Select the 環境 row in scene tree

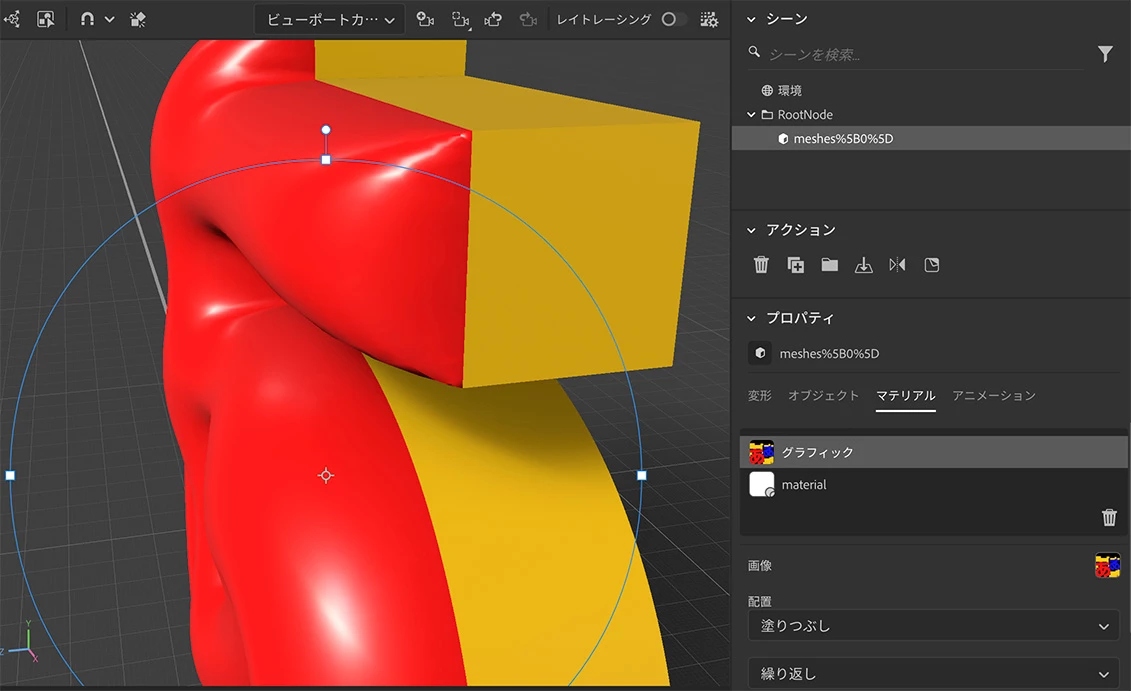click(x=930, y=90)
